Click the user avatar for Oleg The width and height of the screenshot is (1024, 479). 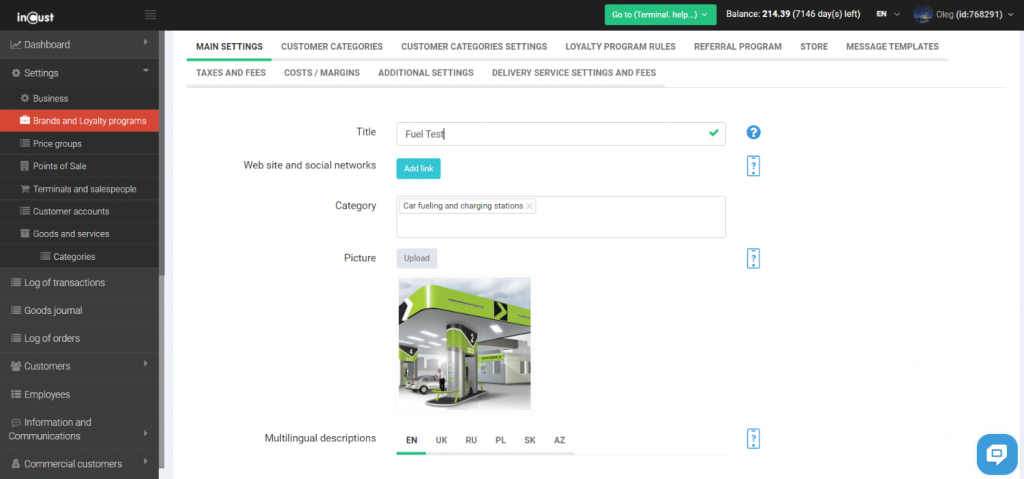922,14
